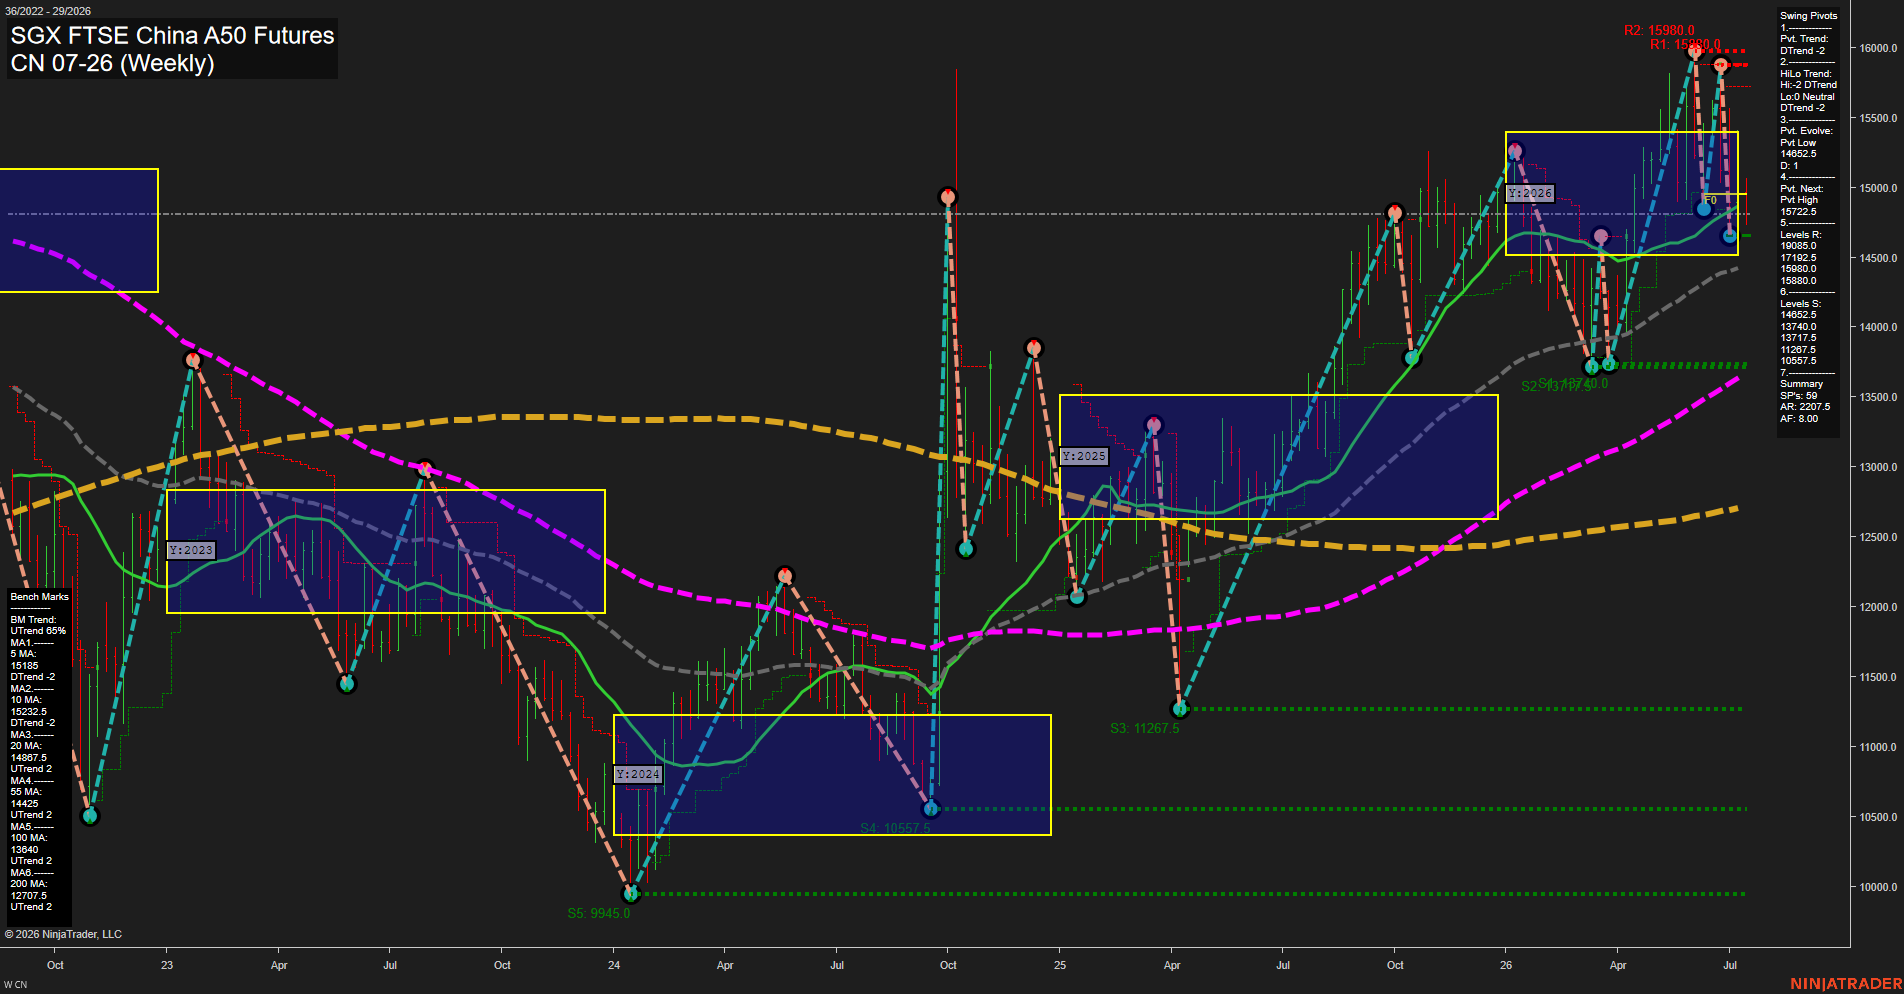Click the 12000.0 price axis label
The height and width of the screenshot is (994, 1904).
(x=1878, y=607)
